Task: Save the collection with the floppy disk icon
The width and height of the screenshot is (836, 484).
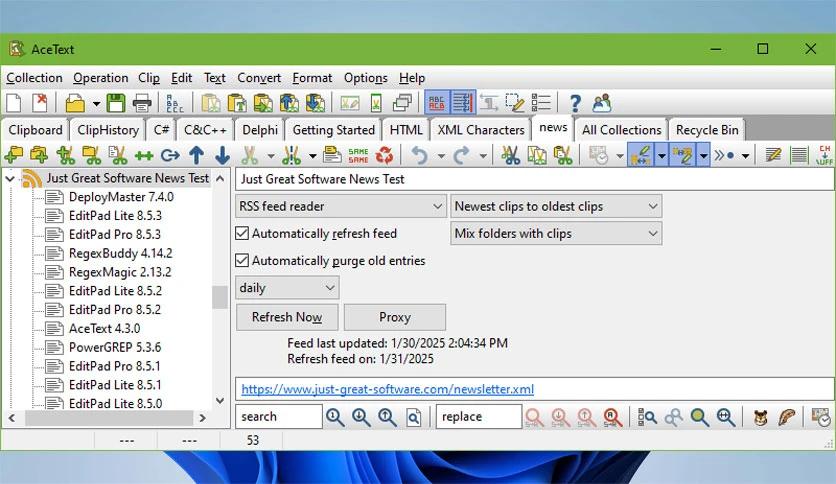Action: pos(116,103)
